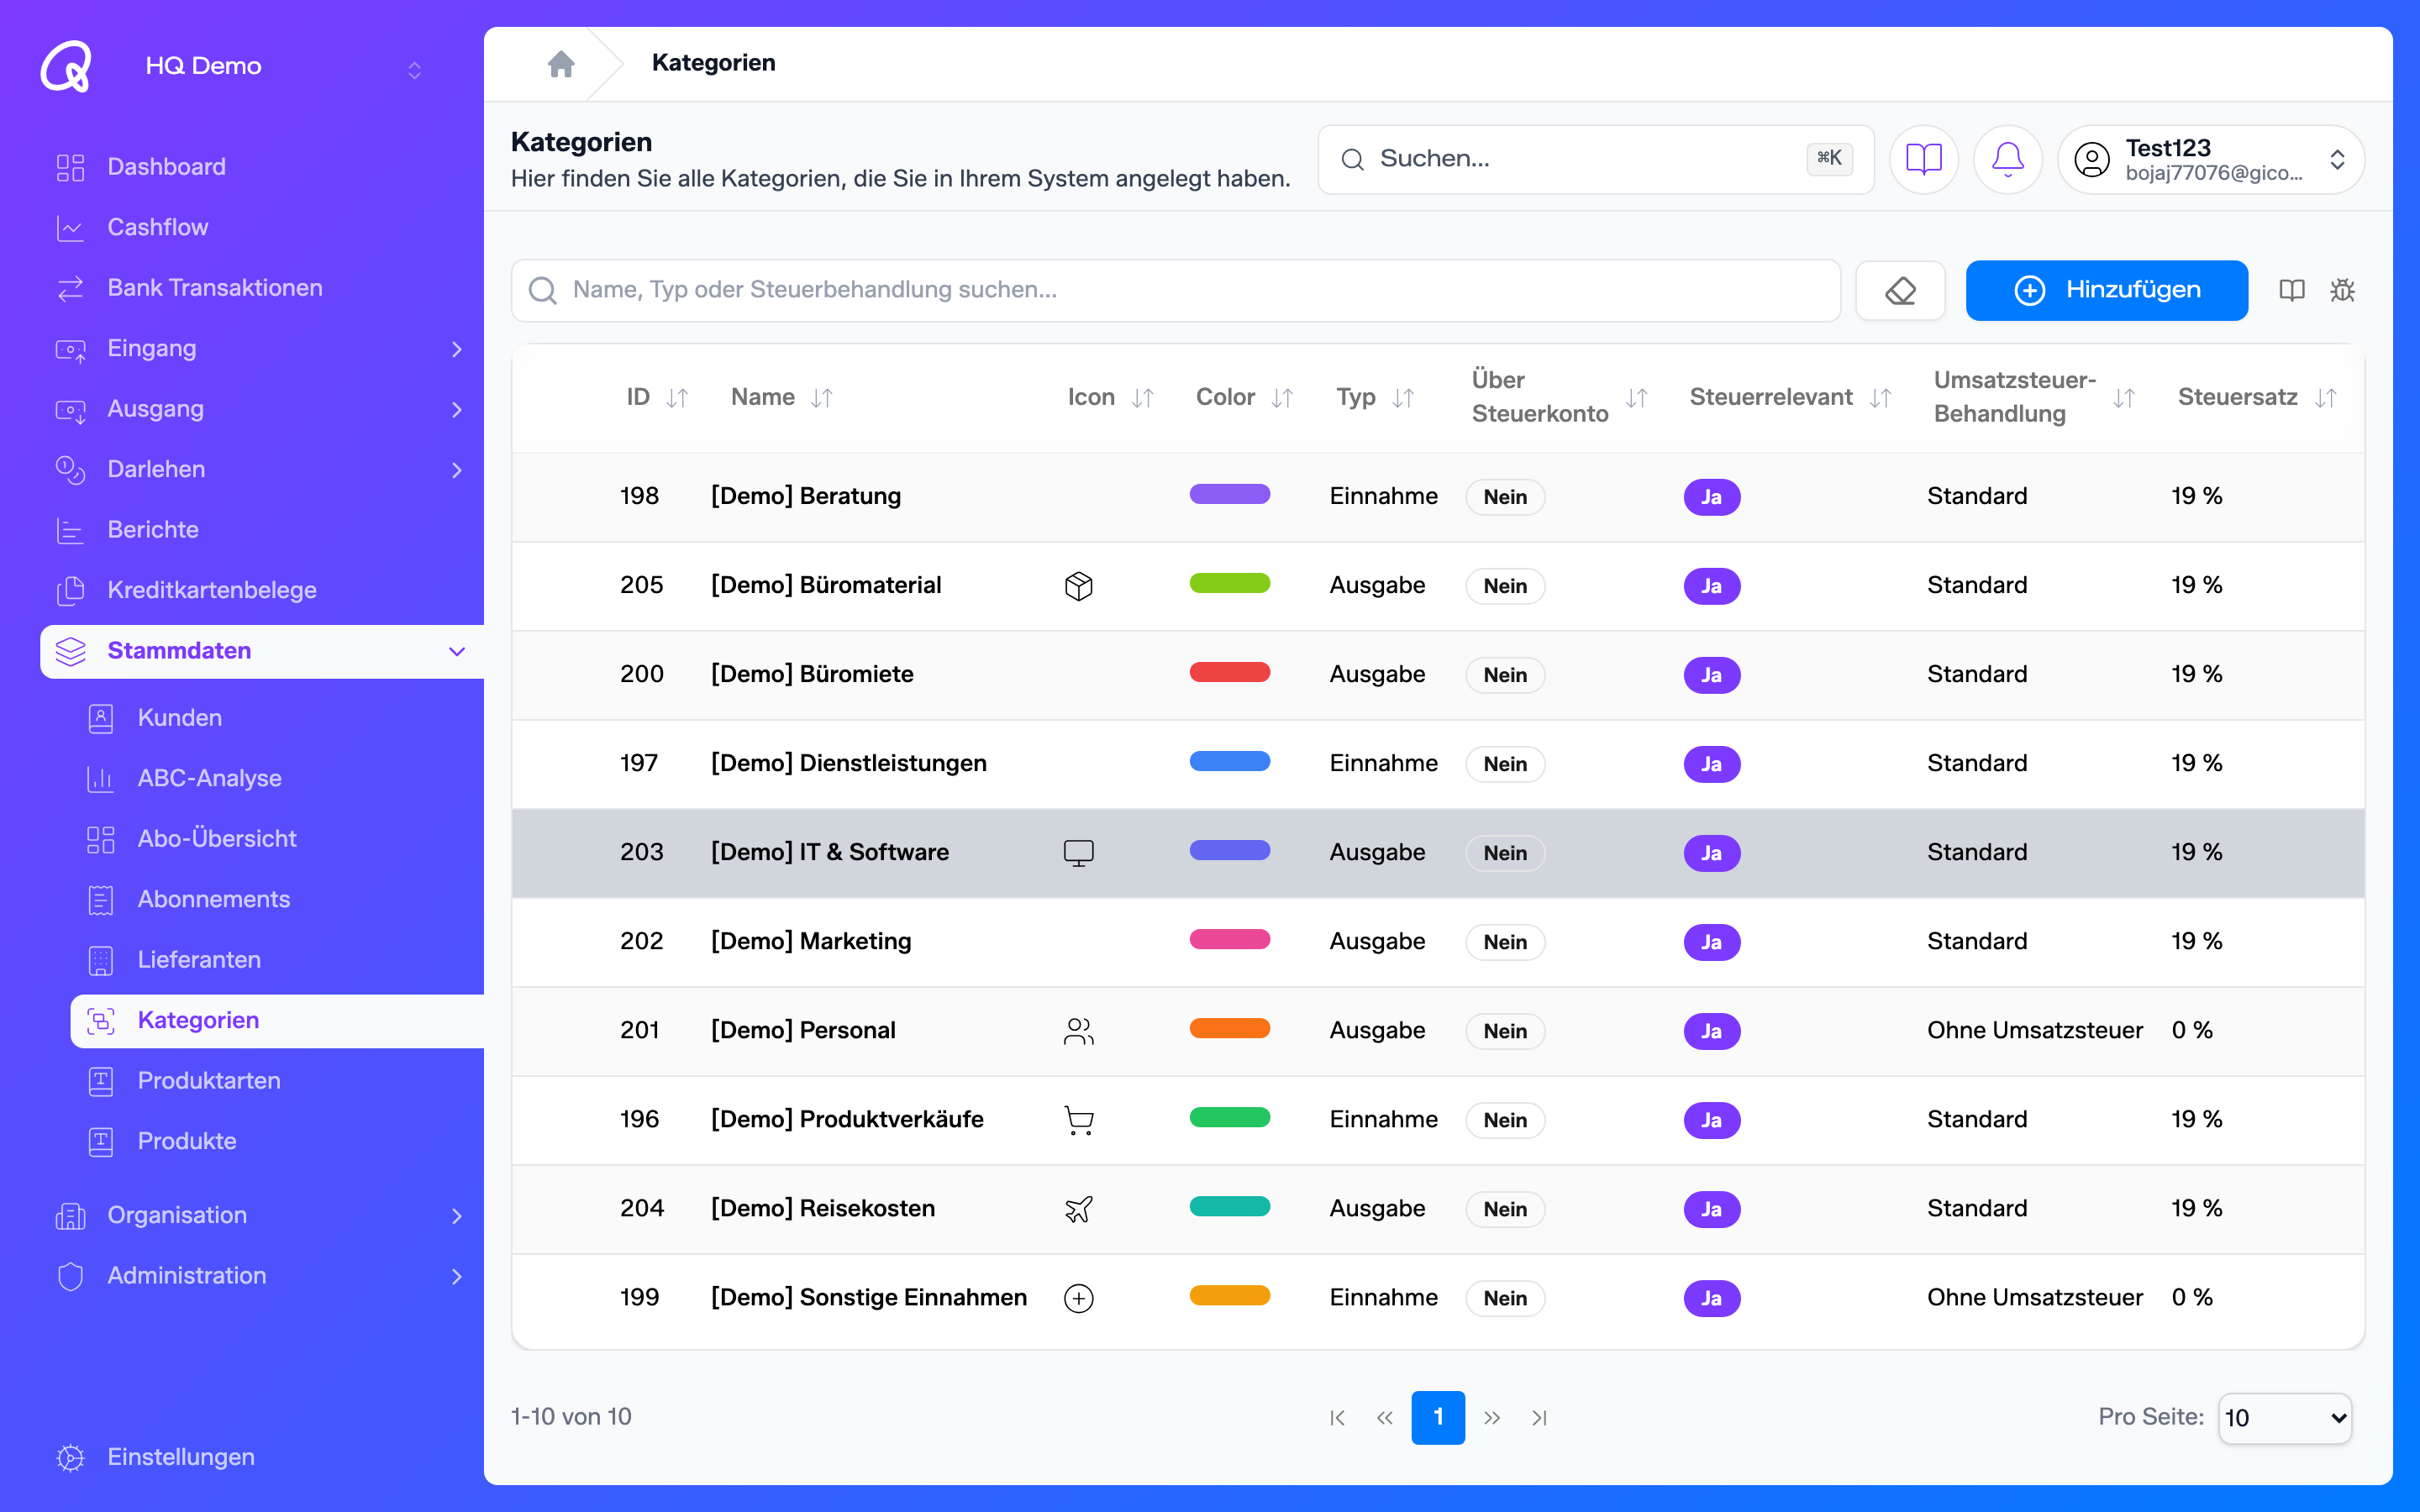Image resolution: width=2420 pixels, height=1512 pixels.
Task: Open the table help book icon
Action: click(x=2292, y=290)
